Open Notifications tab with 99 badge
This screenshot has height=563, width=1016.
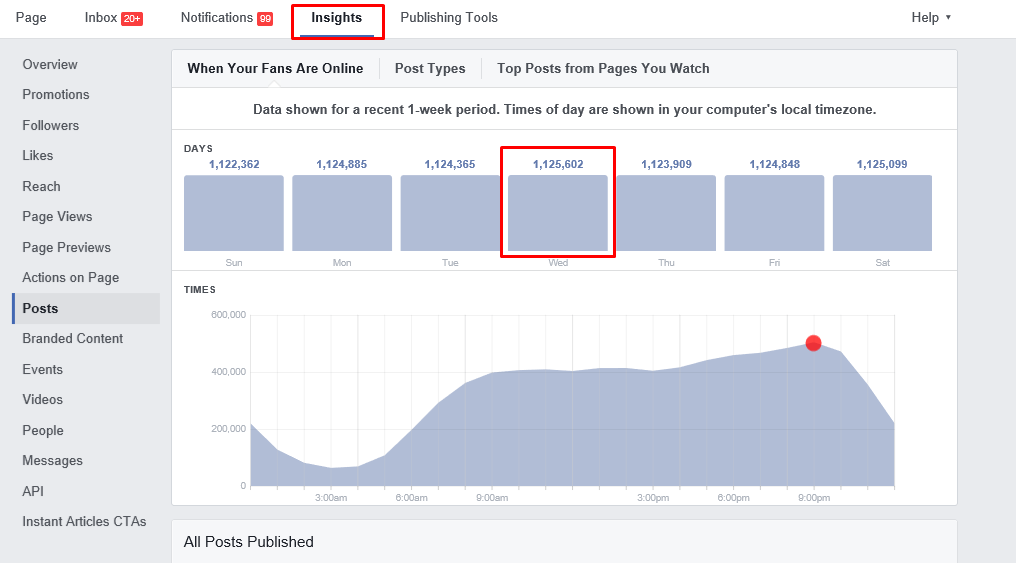coord(226,18)
